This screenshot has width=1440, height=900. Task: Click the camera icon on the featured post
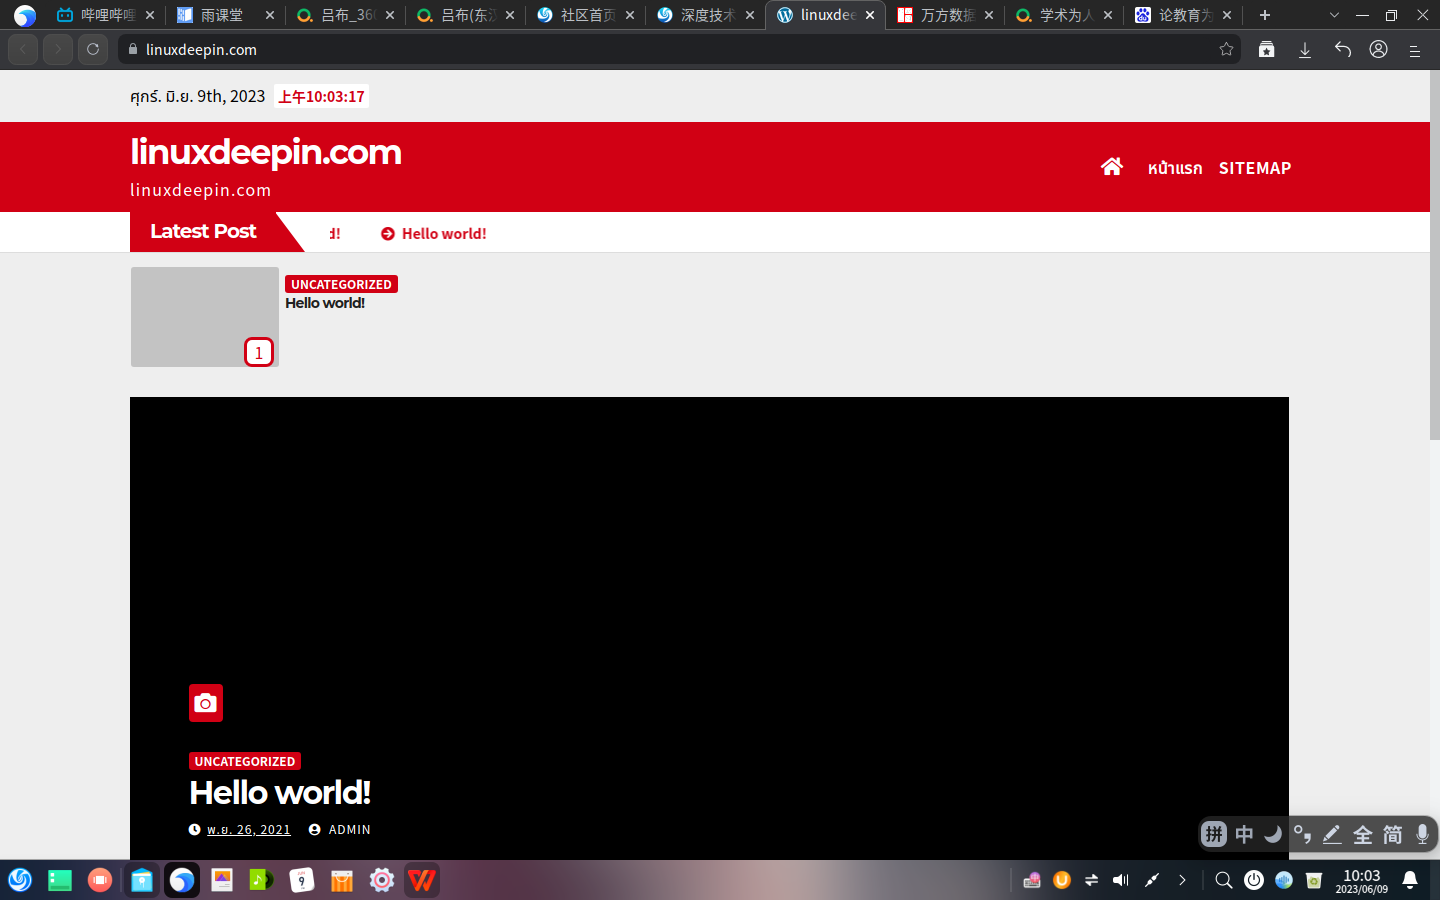point(206,703)
